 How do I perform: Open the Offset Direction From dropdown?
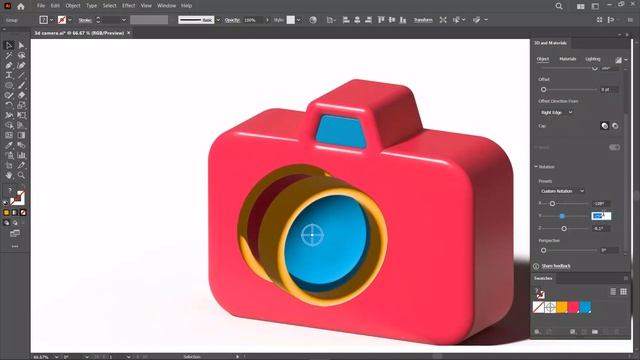click(556, 112)
